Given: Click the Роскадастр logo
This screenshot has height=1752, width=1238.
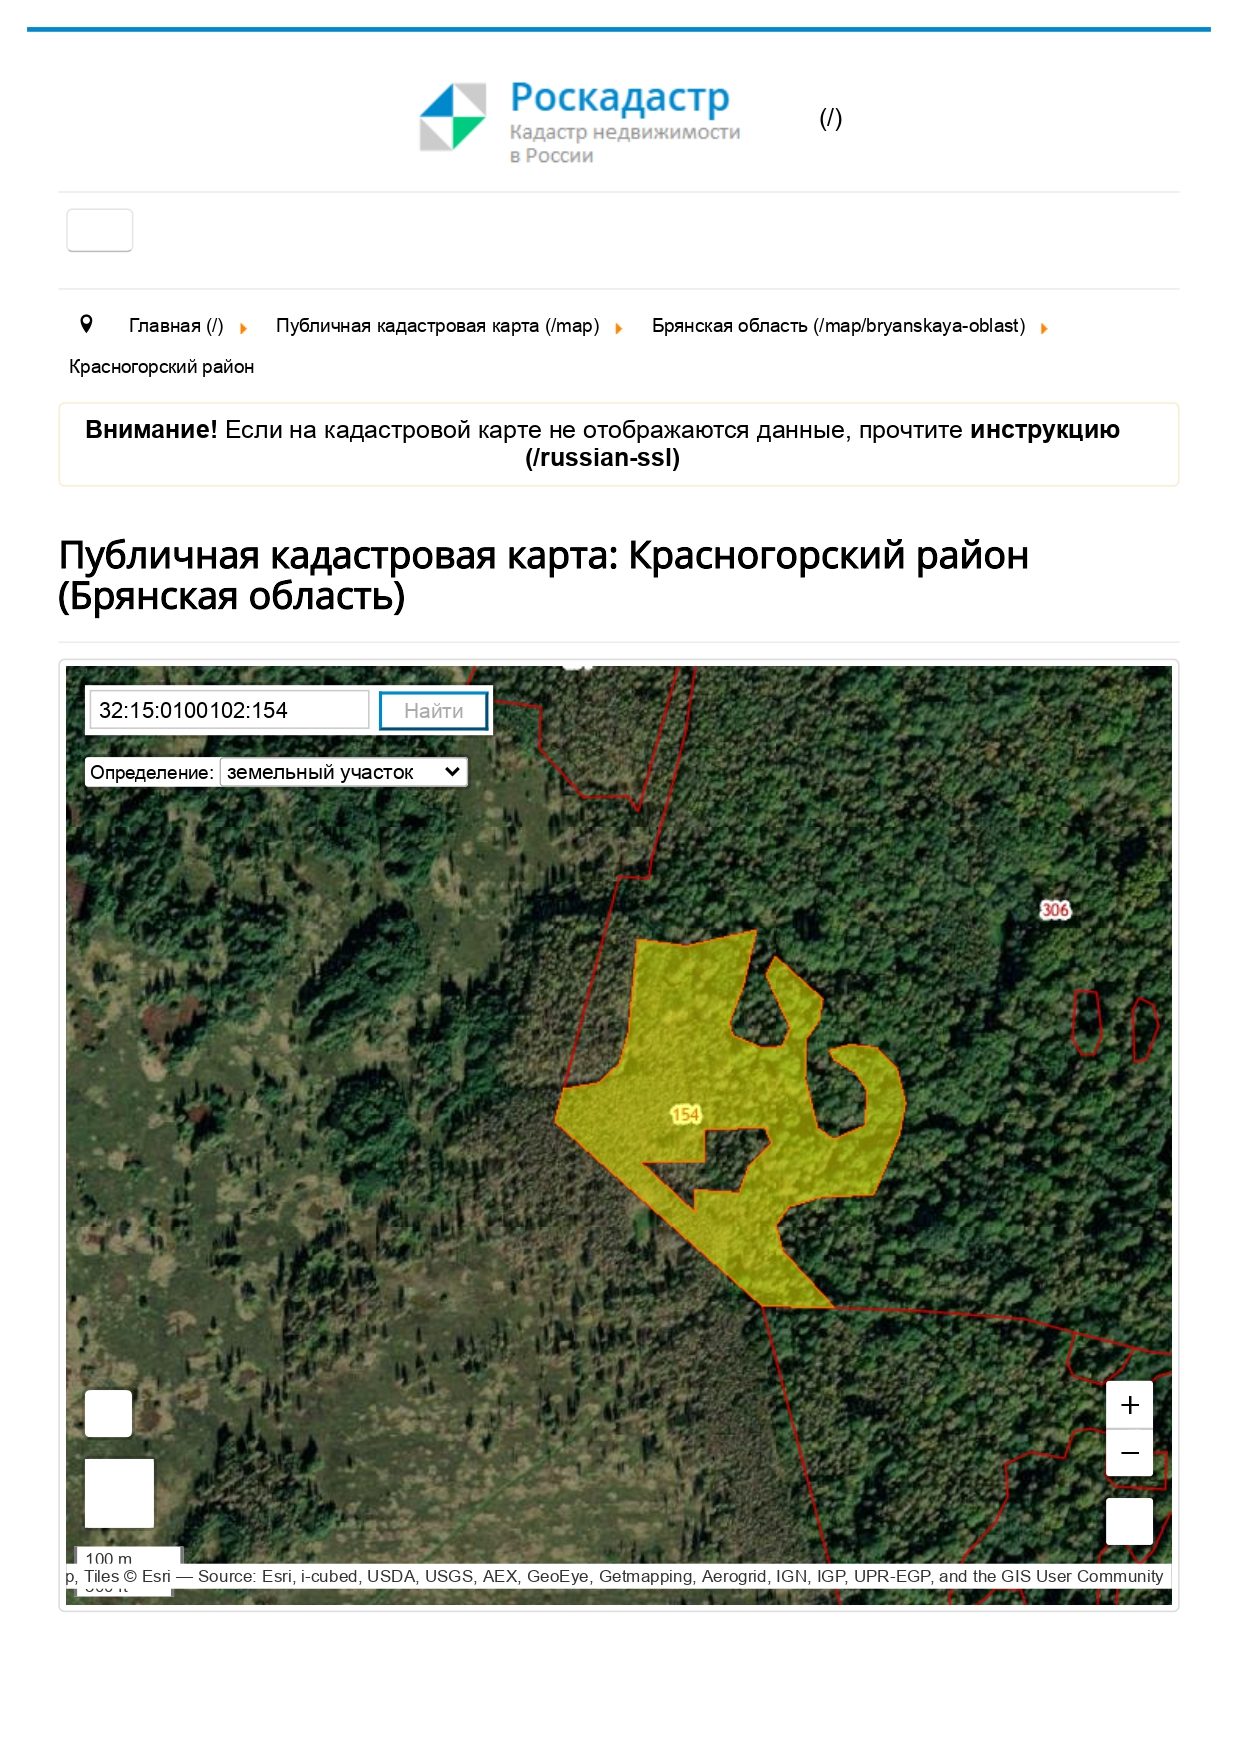Looking at the screenshot, I should click(580, 120).
